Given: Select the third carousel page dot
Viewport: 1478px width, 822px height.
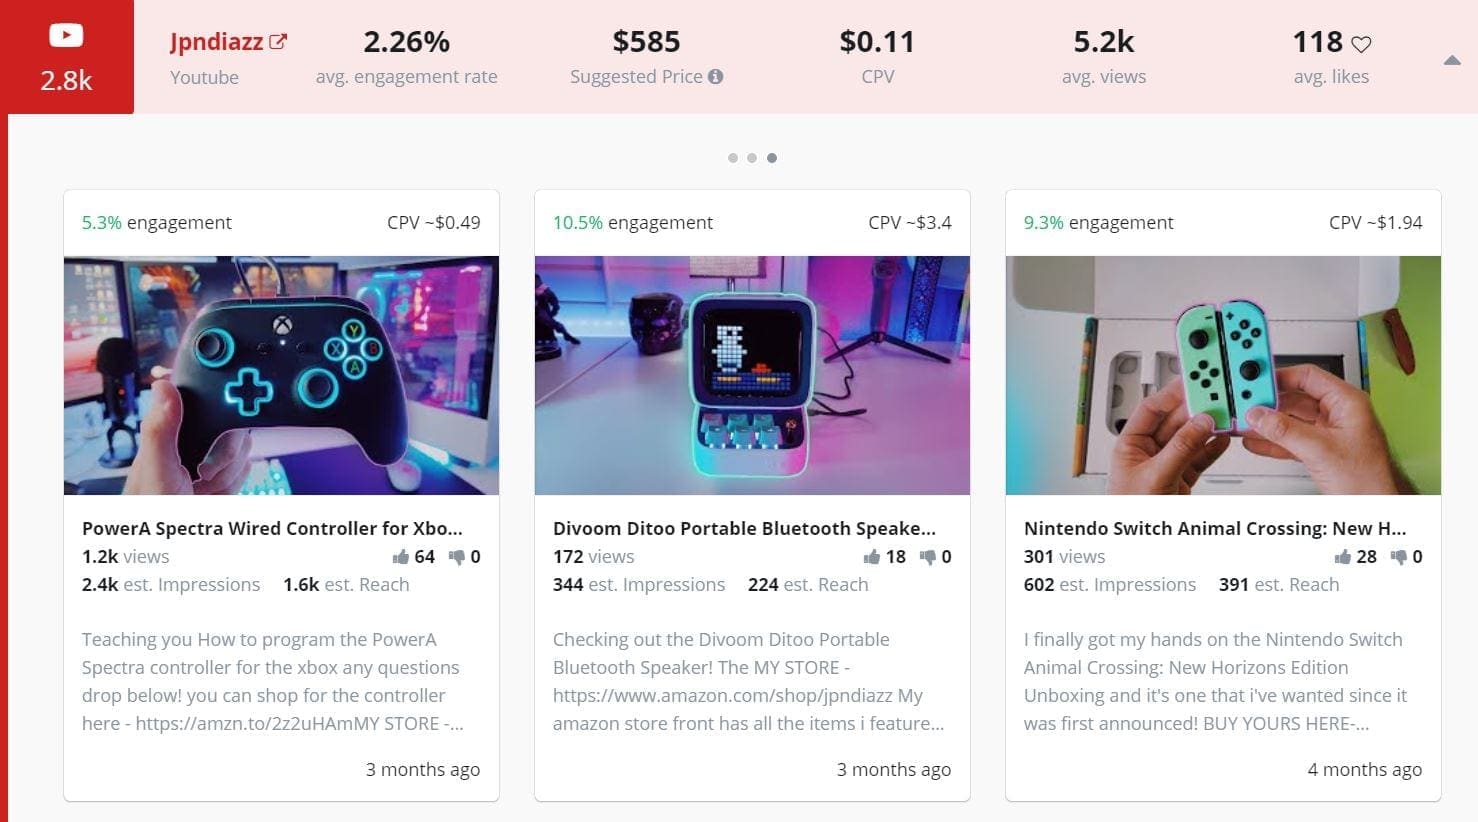Looking at the screenshot, I should 772,158.
